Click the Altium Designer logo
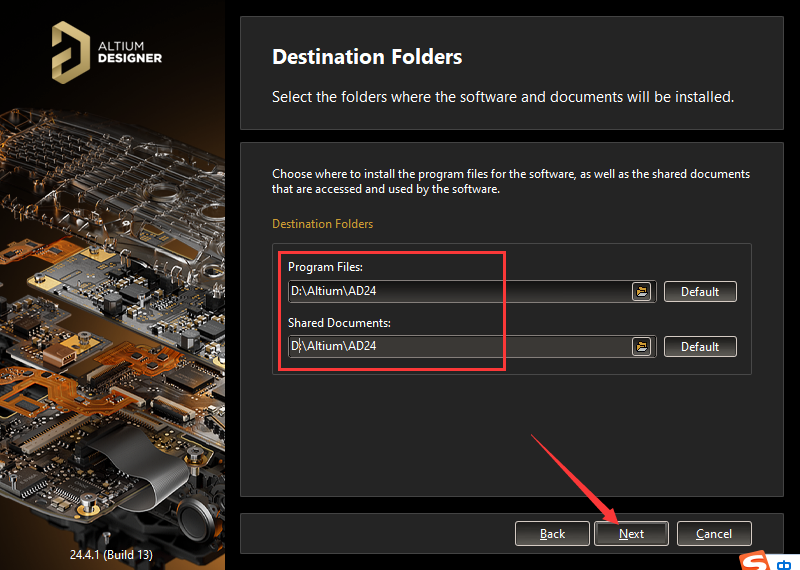800x570 pixels. [107, 52]
